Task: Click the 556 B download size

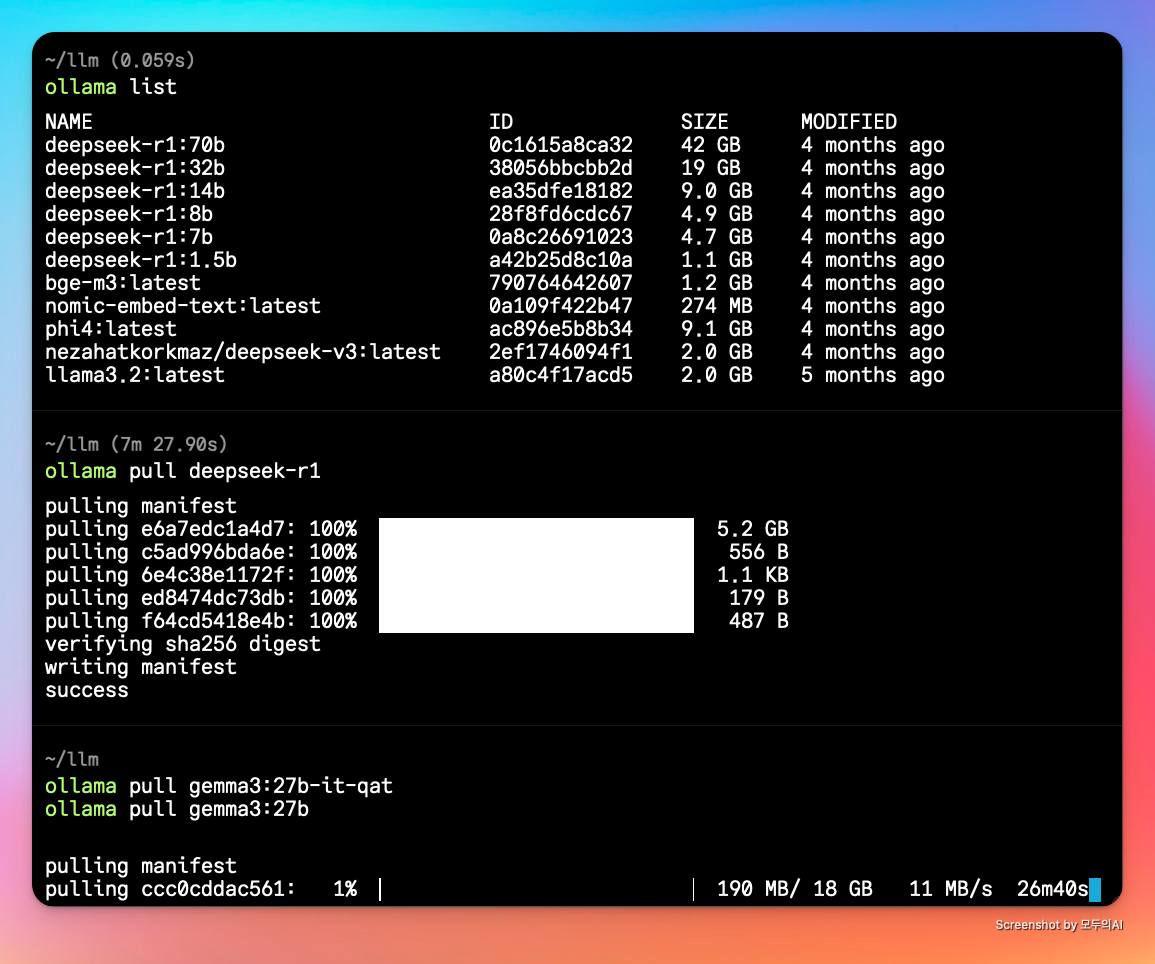Action: [759, 552]
